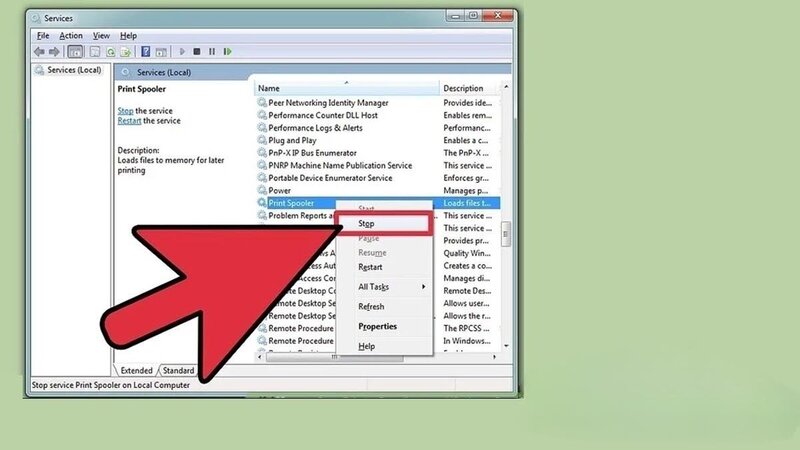Click the Export List toolbar icon
The height and width of the screenshot is (450, 800).
point(126,52)
